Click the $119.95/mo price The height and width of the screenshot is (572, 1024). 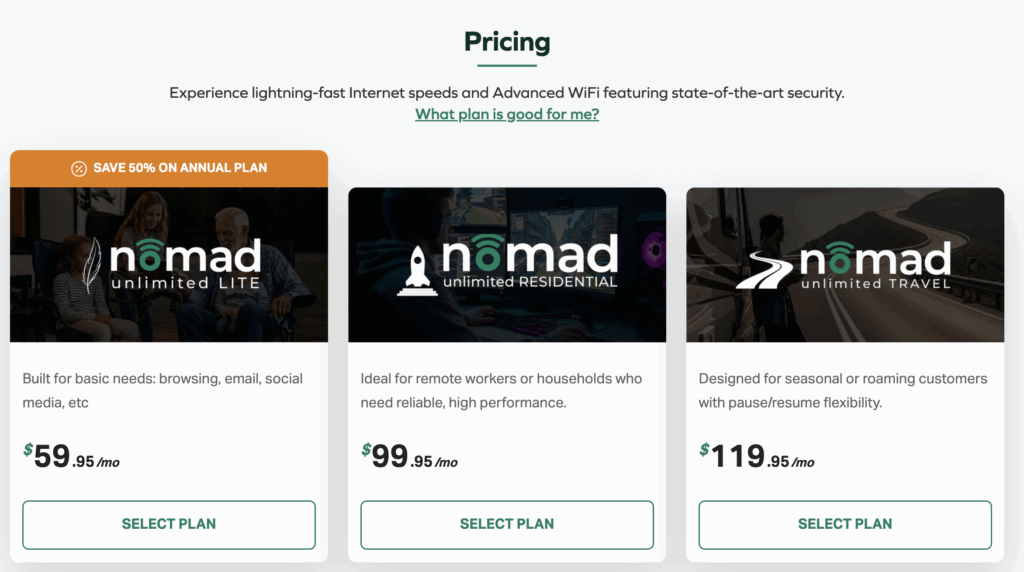[757, 458]
